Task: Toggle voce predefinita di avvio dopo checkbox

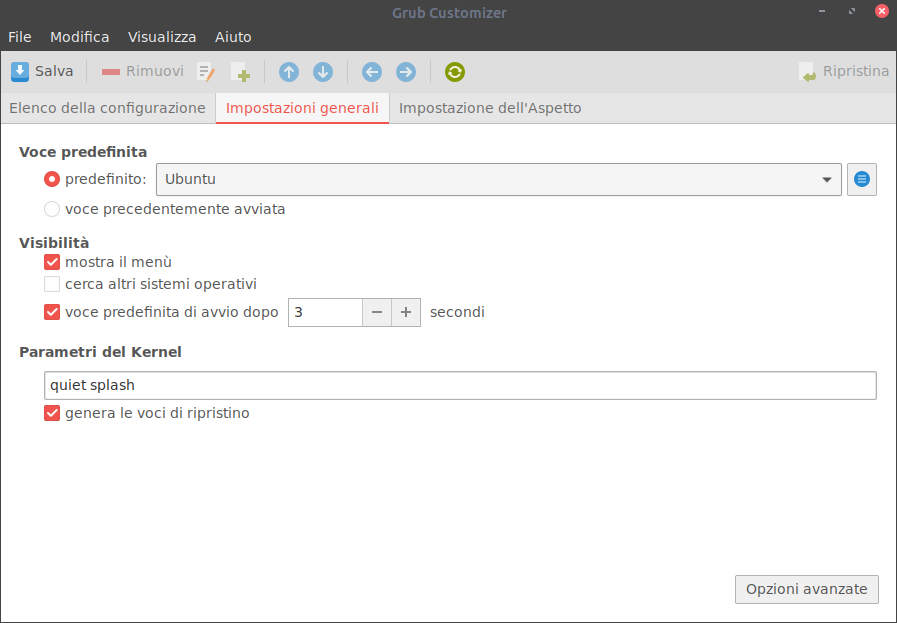Action: [52, 312]
